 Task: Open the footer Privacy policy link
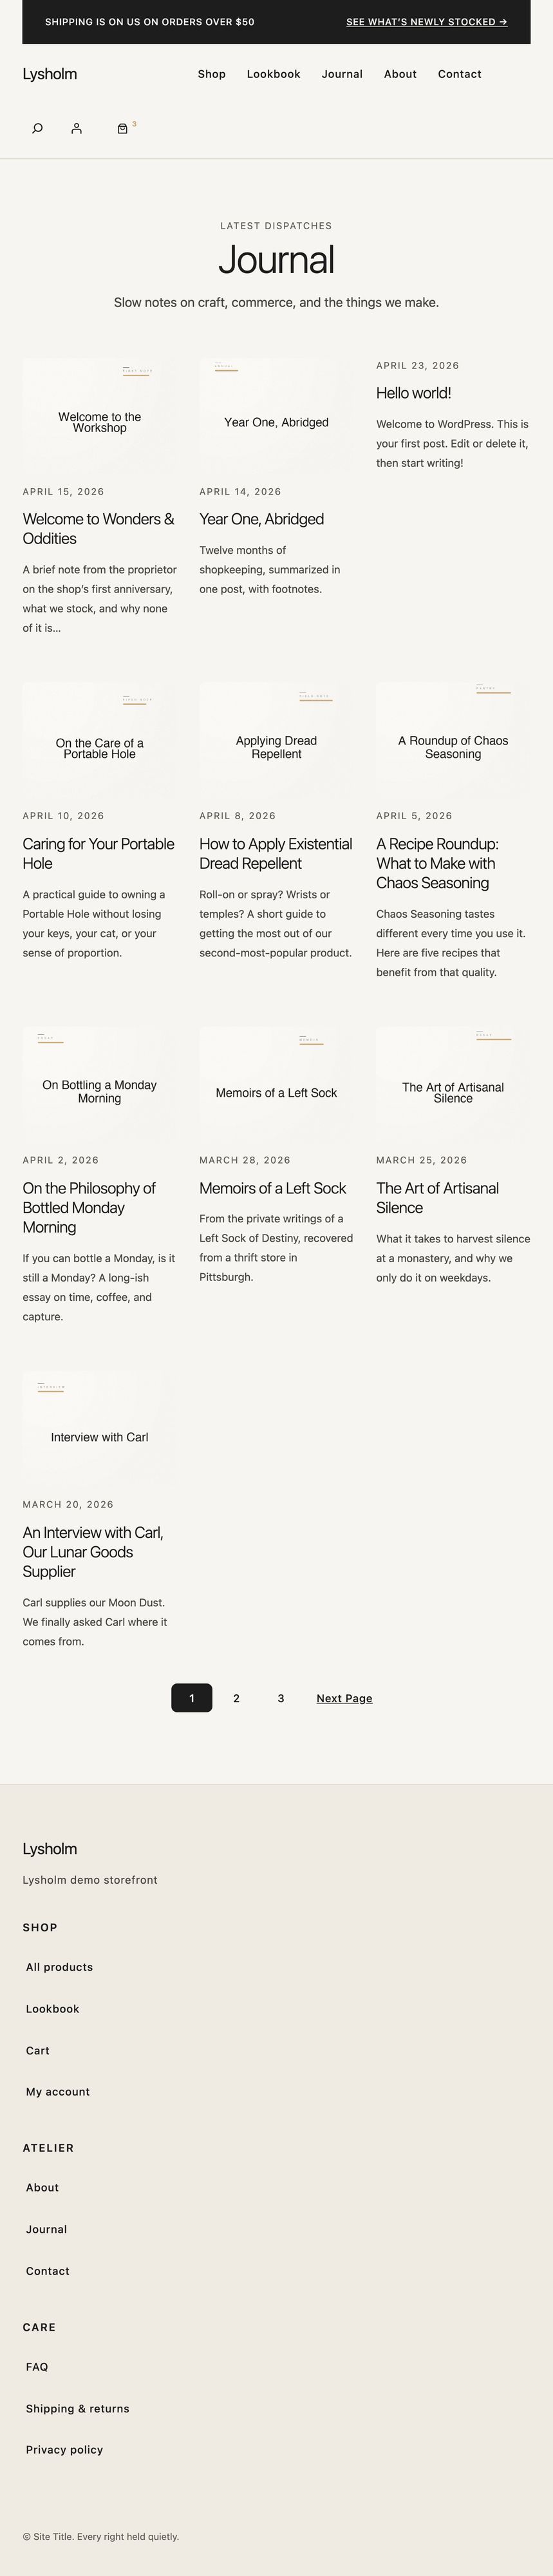(64, 2449)
